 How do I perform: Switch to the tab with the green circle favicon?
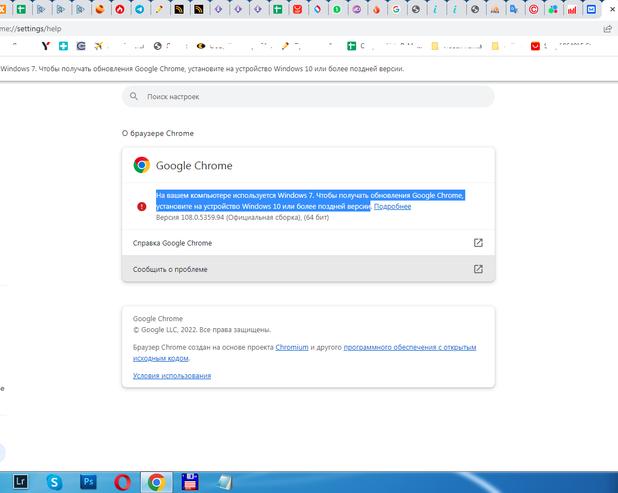coord(337,9)
